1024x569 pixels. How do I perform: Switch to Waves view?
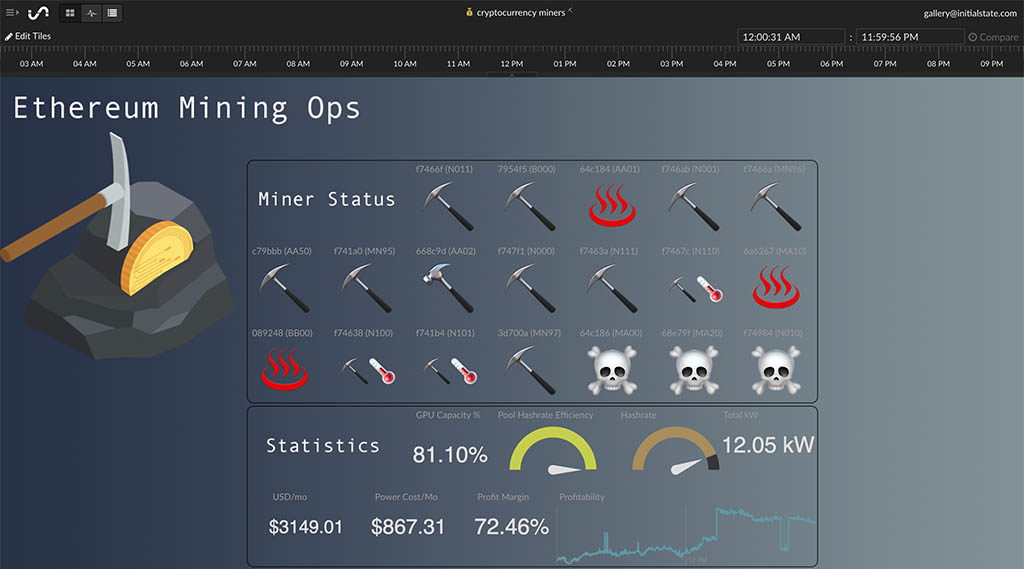point(91,13)
